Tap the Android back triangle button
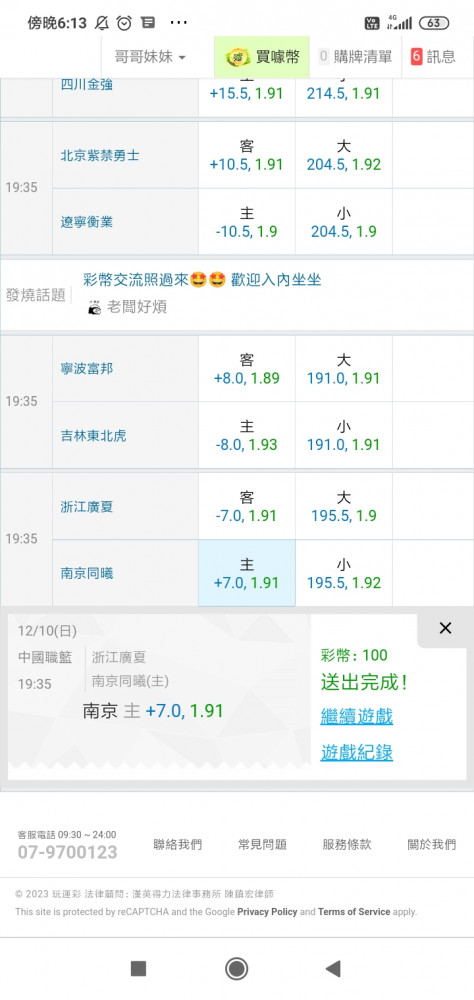The width and height of the screenshot is (474, 1000). click(x=333, y=969)
